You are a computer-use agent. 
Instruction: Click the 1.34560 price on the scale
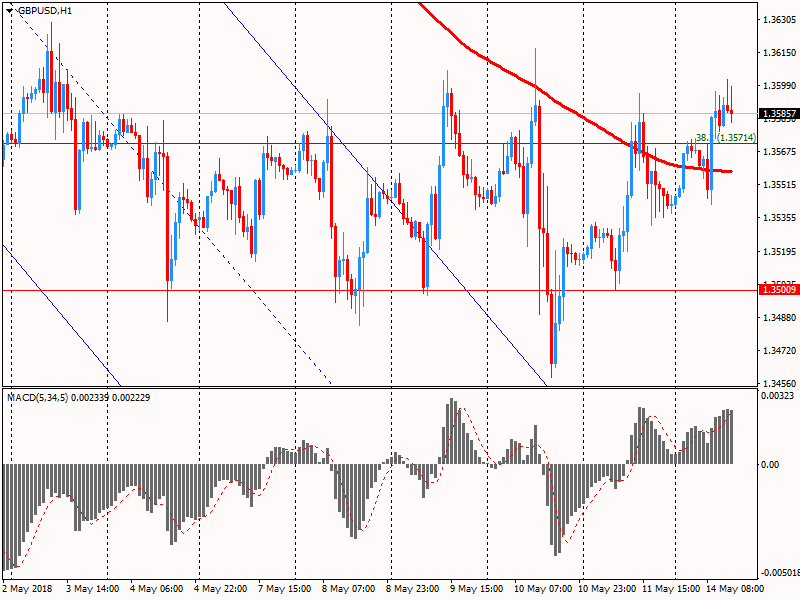778,383
